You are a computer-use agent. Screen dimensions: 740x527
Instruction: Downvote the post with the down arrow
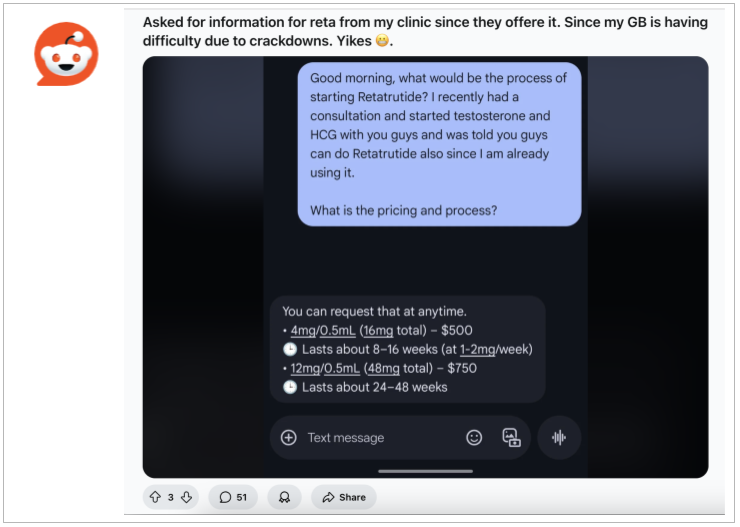click(x=186, y=497)
